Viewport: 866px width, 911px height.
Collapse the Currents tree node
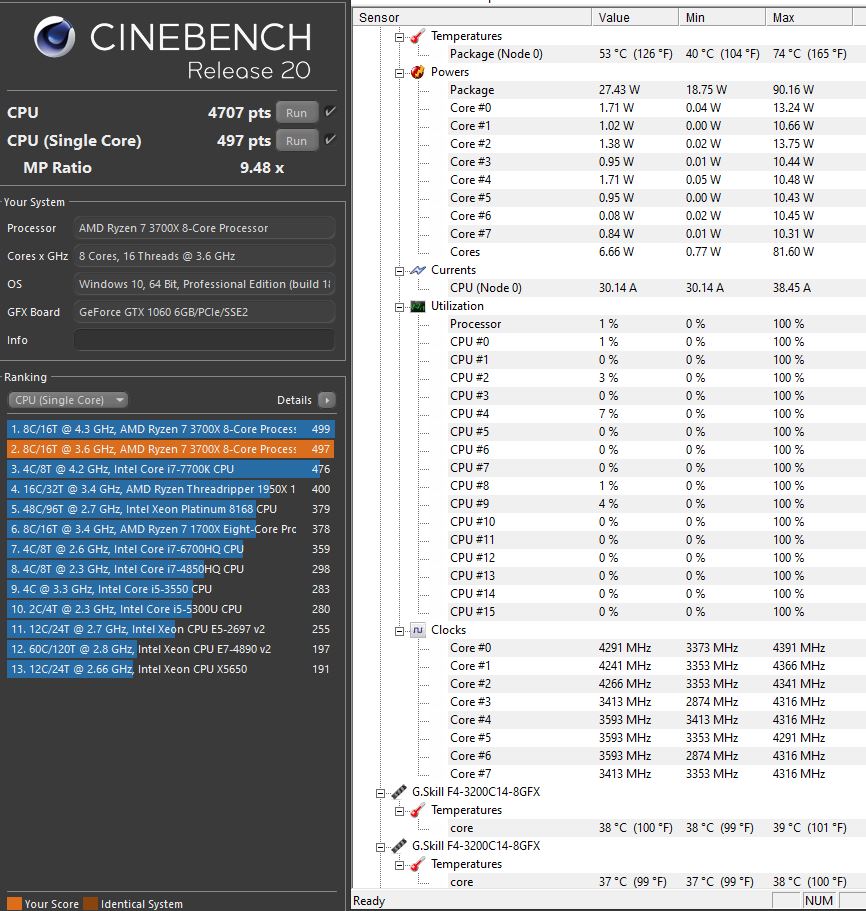pos(399,271)
